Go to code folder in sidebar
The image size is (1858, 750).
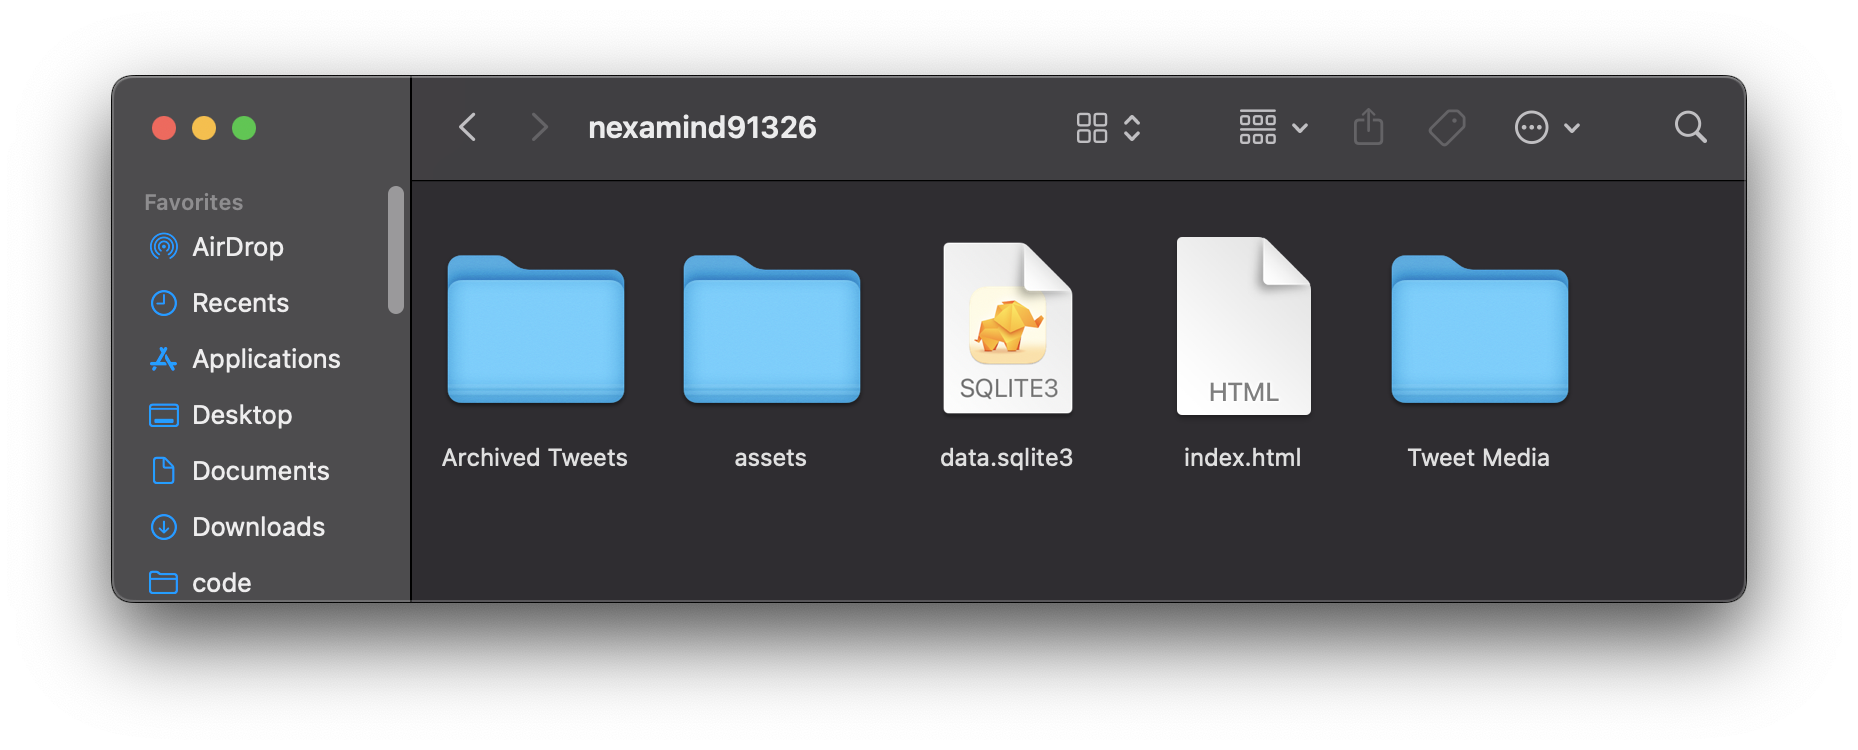(221, 582)
